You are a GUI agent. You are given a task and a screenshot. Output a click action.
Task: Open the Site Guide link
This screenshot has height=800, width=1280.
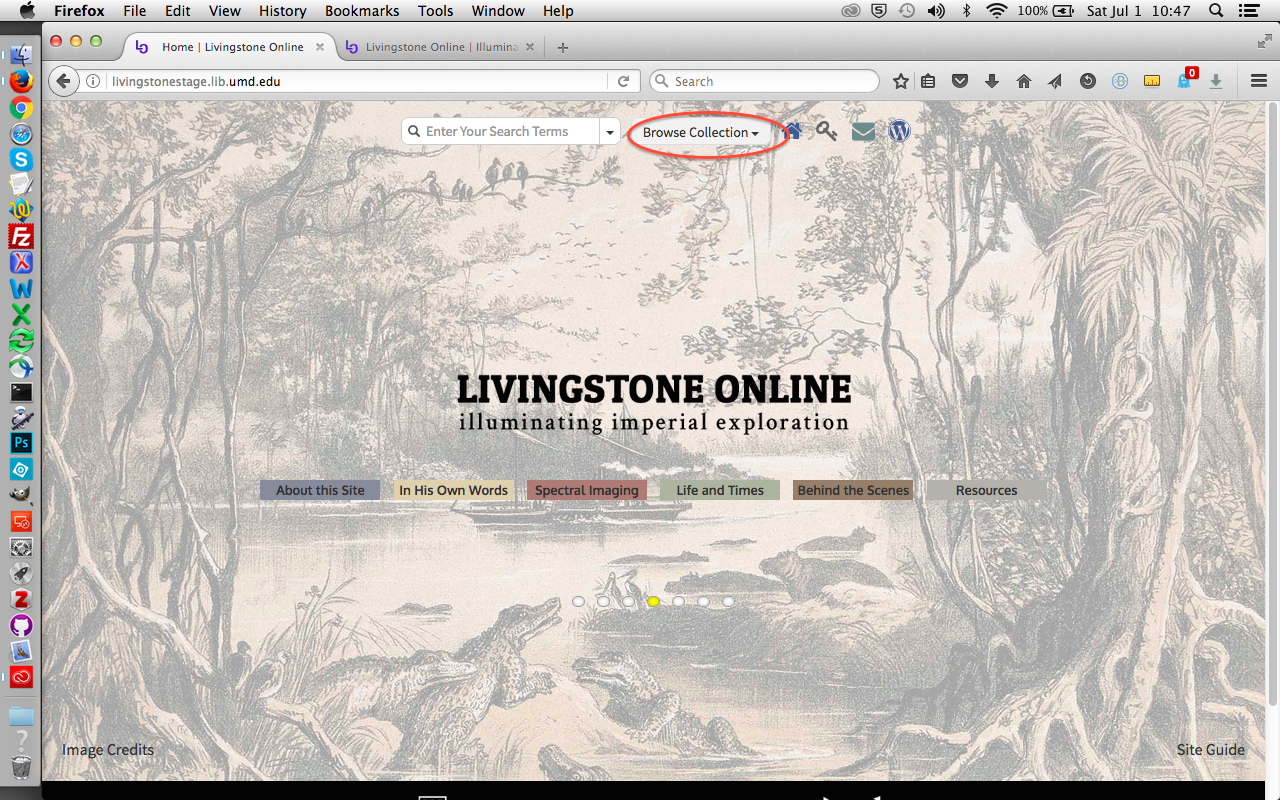pyautogui.click(x=1211, y=749)
